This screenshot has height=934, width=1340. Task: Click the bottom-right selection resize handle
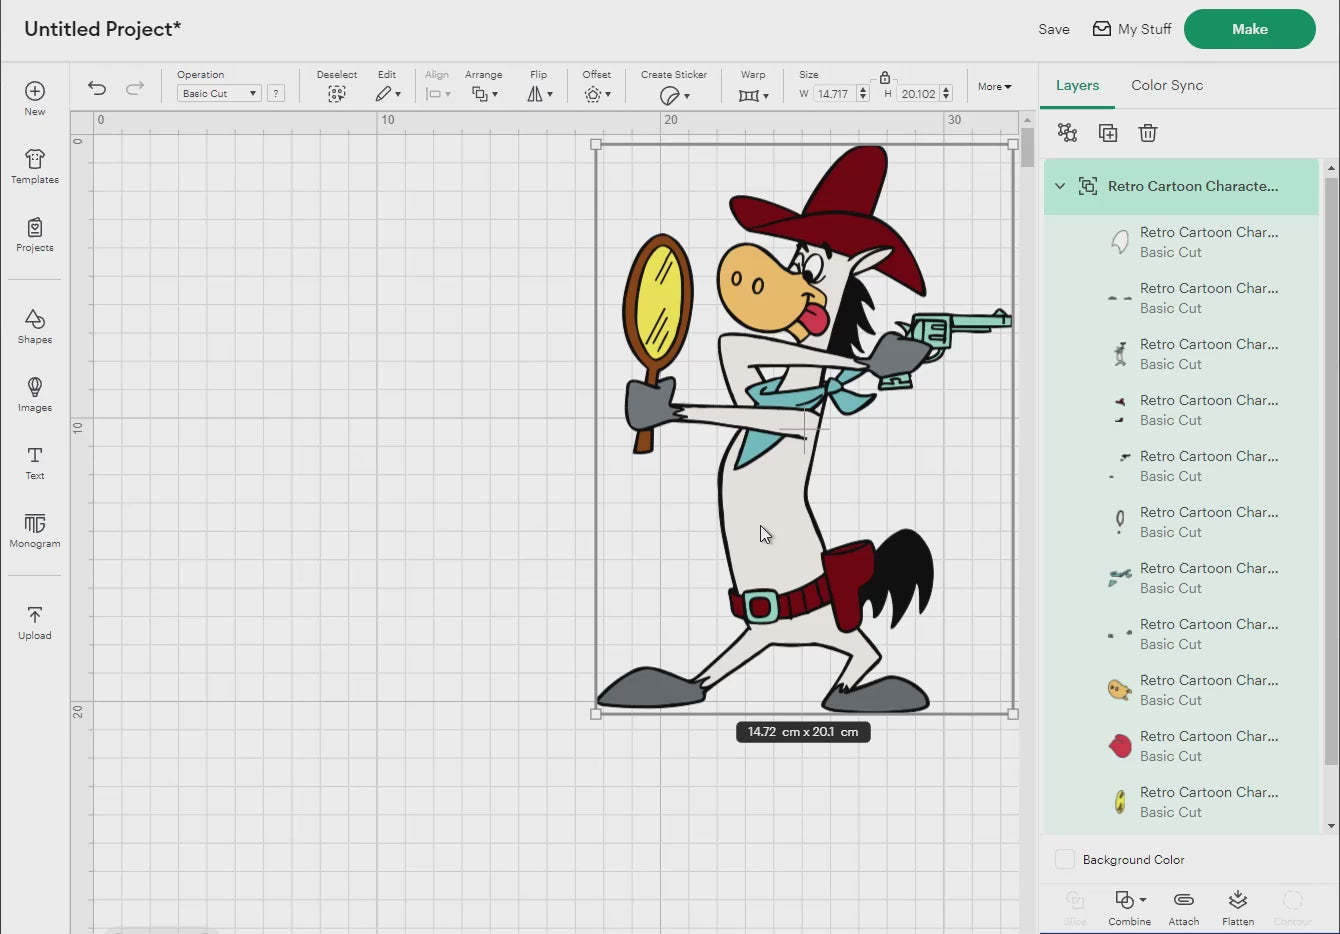point(1013,714)
